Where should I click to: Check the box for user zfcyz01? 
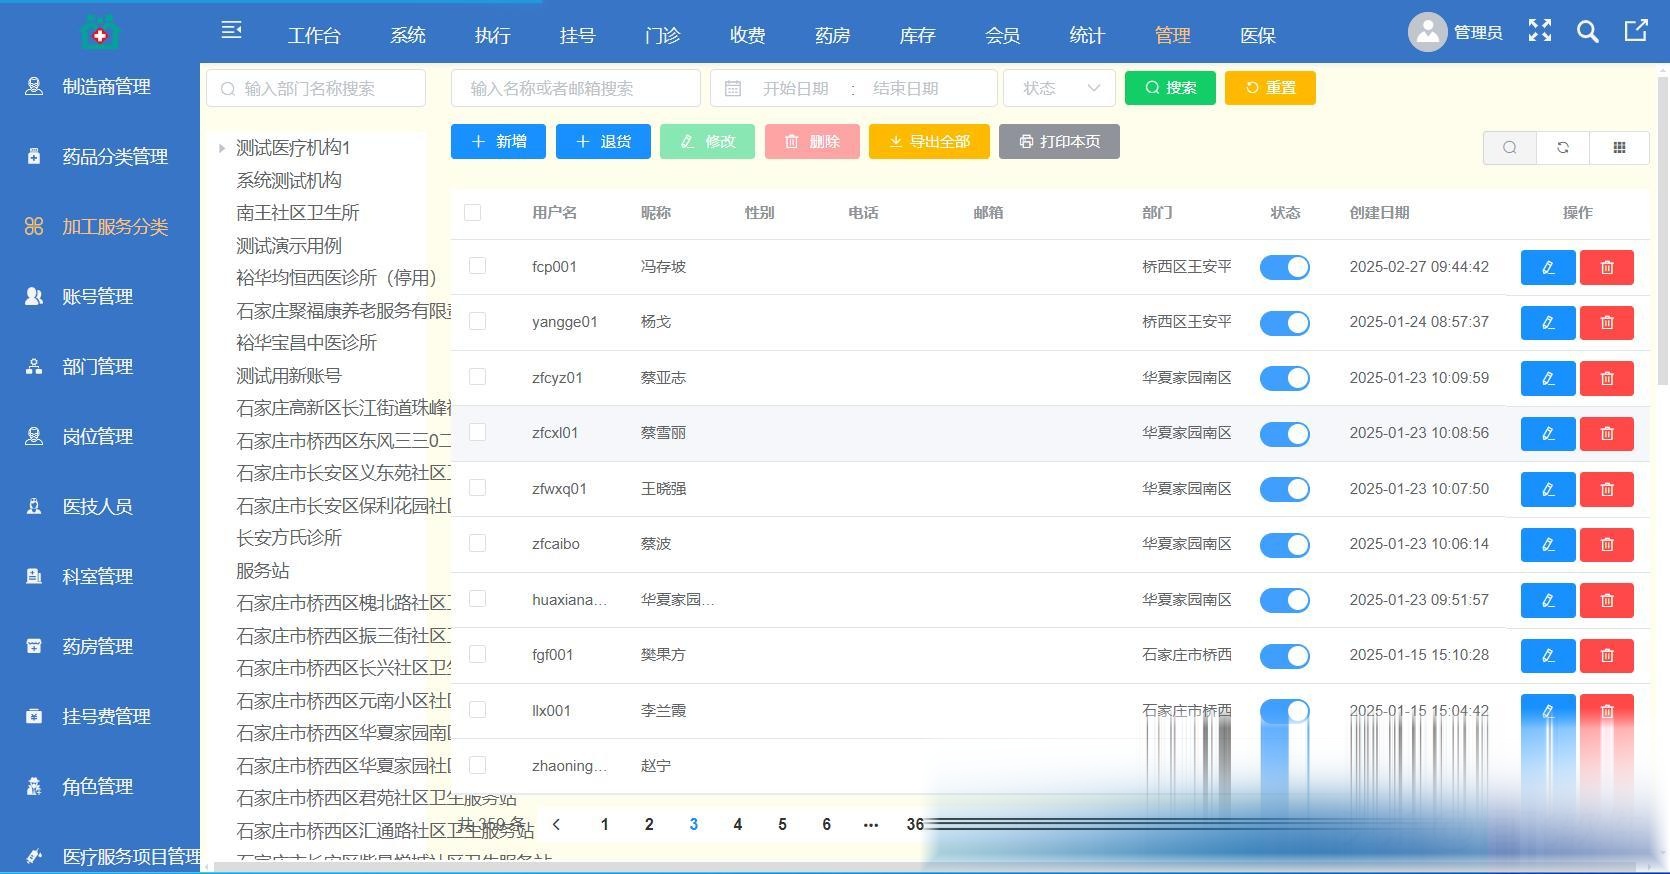click(x=478, y=377)
